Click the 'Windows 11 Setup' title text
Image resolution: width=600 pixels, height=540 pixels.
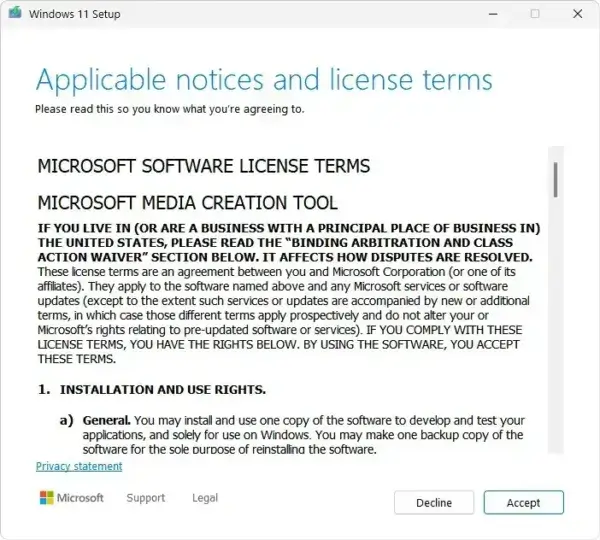[x=75, y=14]
